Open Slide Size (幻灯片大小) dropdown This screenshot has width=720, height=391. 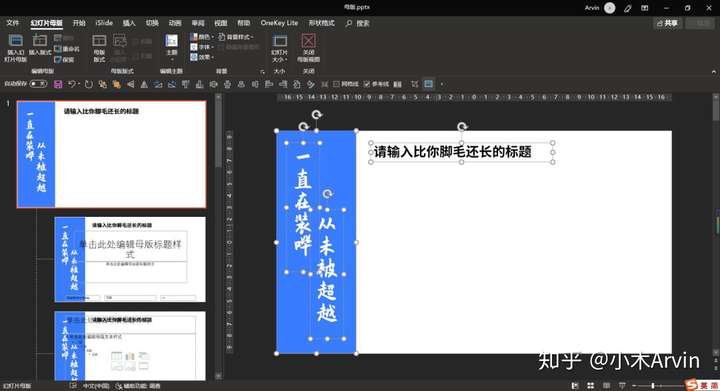pyautogui.click(x=280, y=48)
